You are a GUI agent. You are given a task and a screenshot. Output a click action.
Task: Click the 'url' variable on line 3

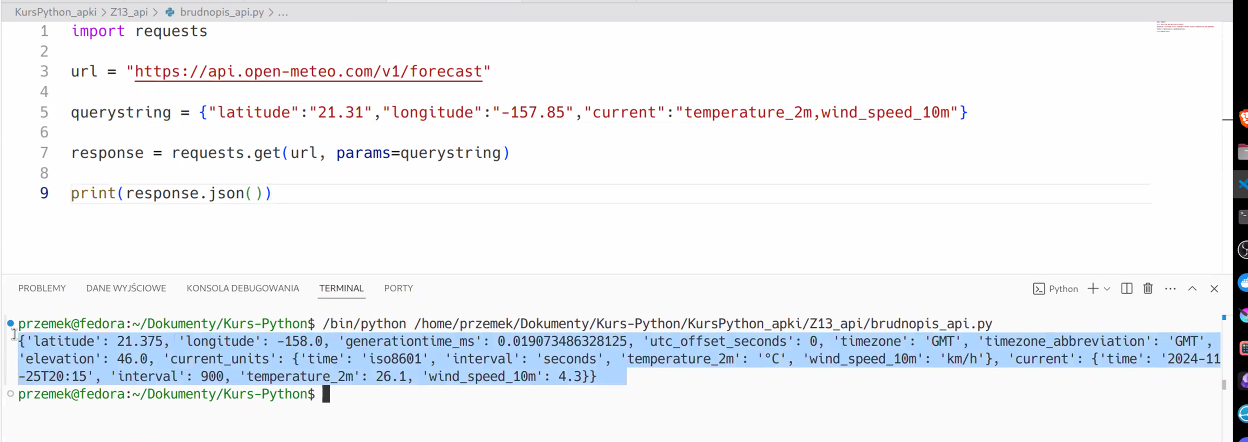pos(84,72)
